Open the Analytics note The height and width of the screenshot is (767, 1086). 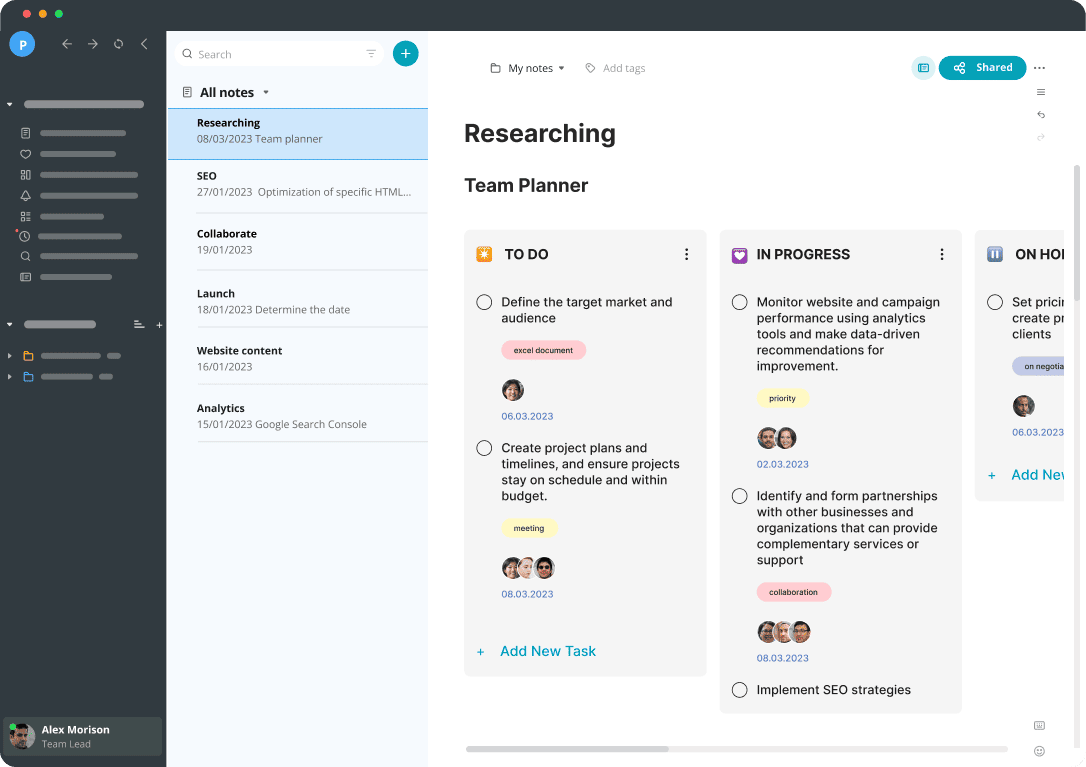tap(297, 416)
